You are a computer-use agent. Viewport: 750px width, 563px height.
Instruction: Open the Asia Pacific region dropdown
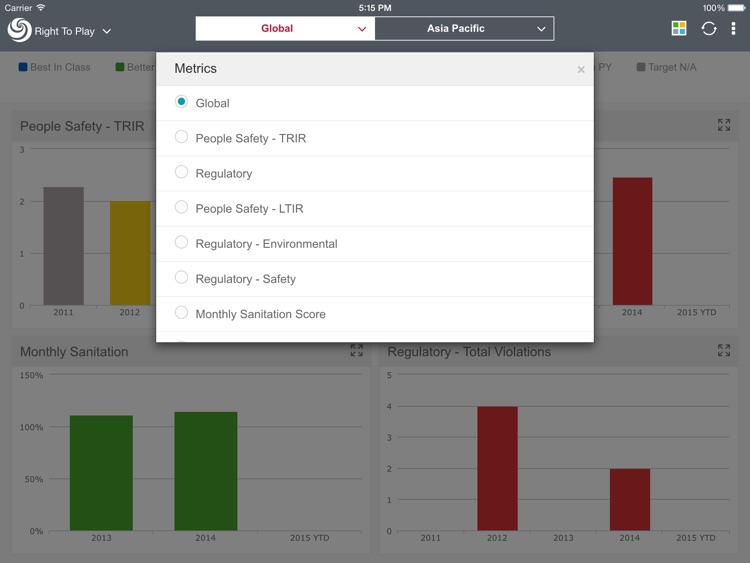[464, 29]
